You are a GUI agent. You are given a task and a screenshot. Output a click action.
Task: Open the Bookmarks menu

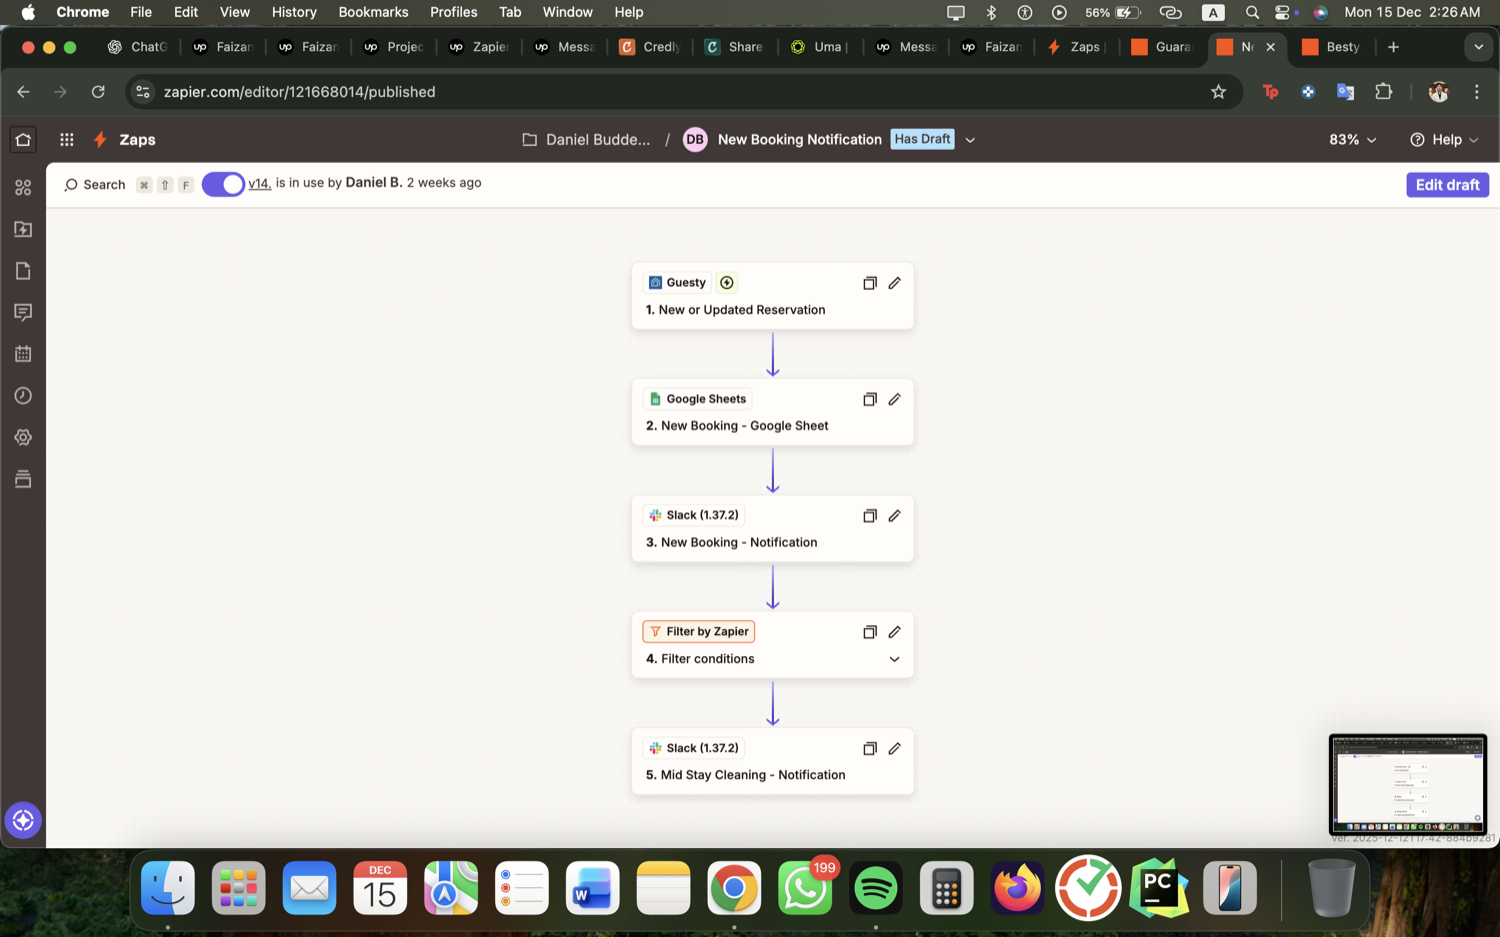(373, 12)
